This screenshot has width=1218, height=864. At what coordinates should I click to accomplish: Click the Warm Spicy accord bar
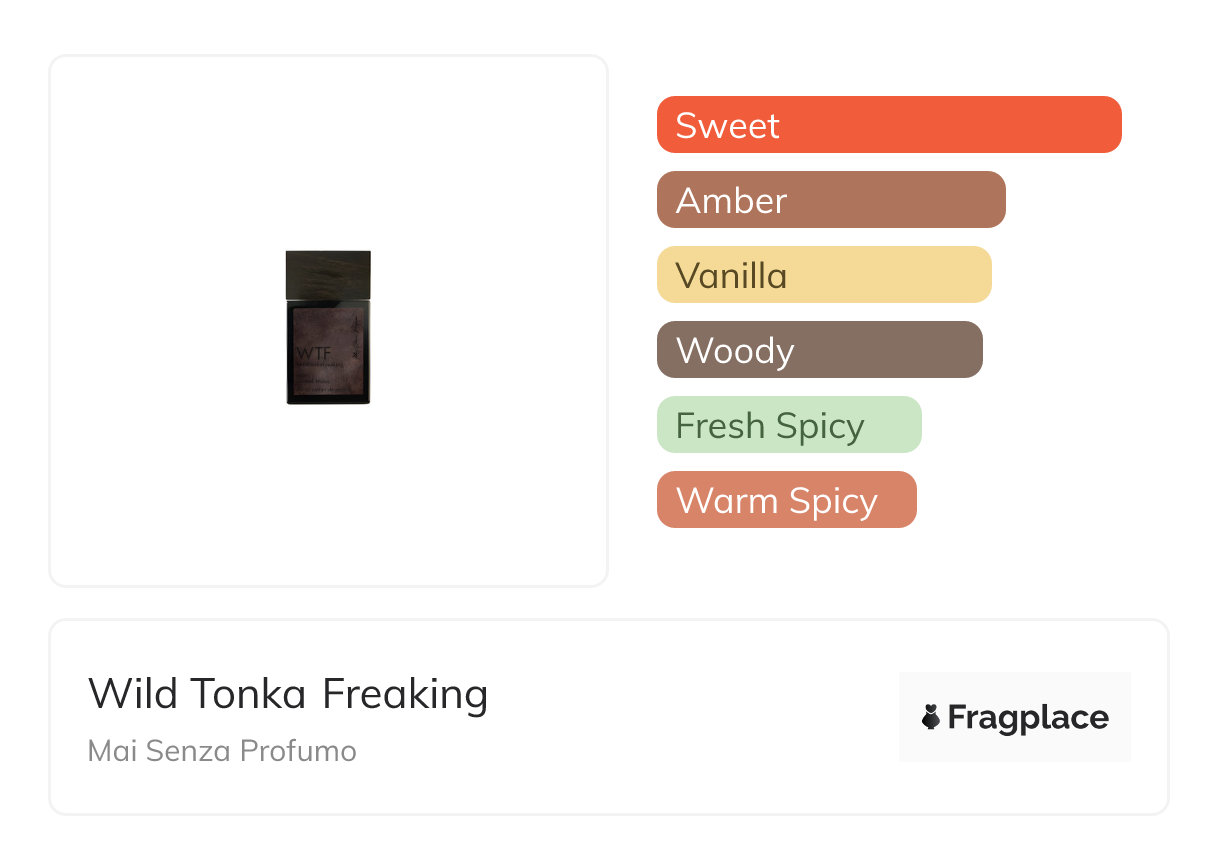(x=786, y=500)
